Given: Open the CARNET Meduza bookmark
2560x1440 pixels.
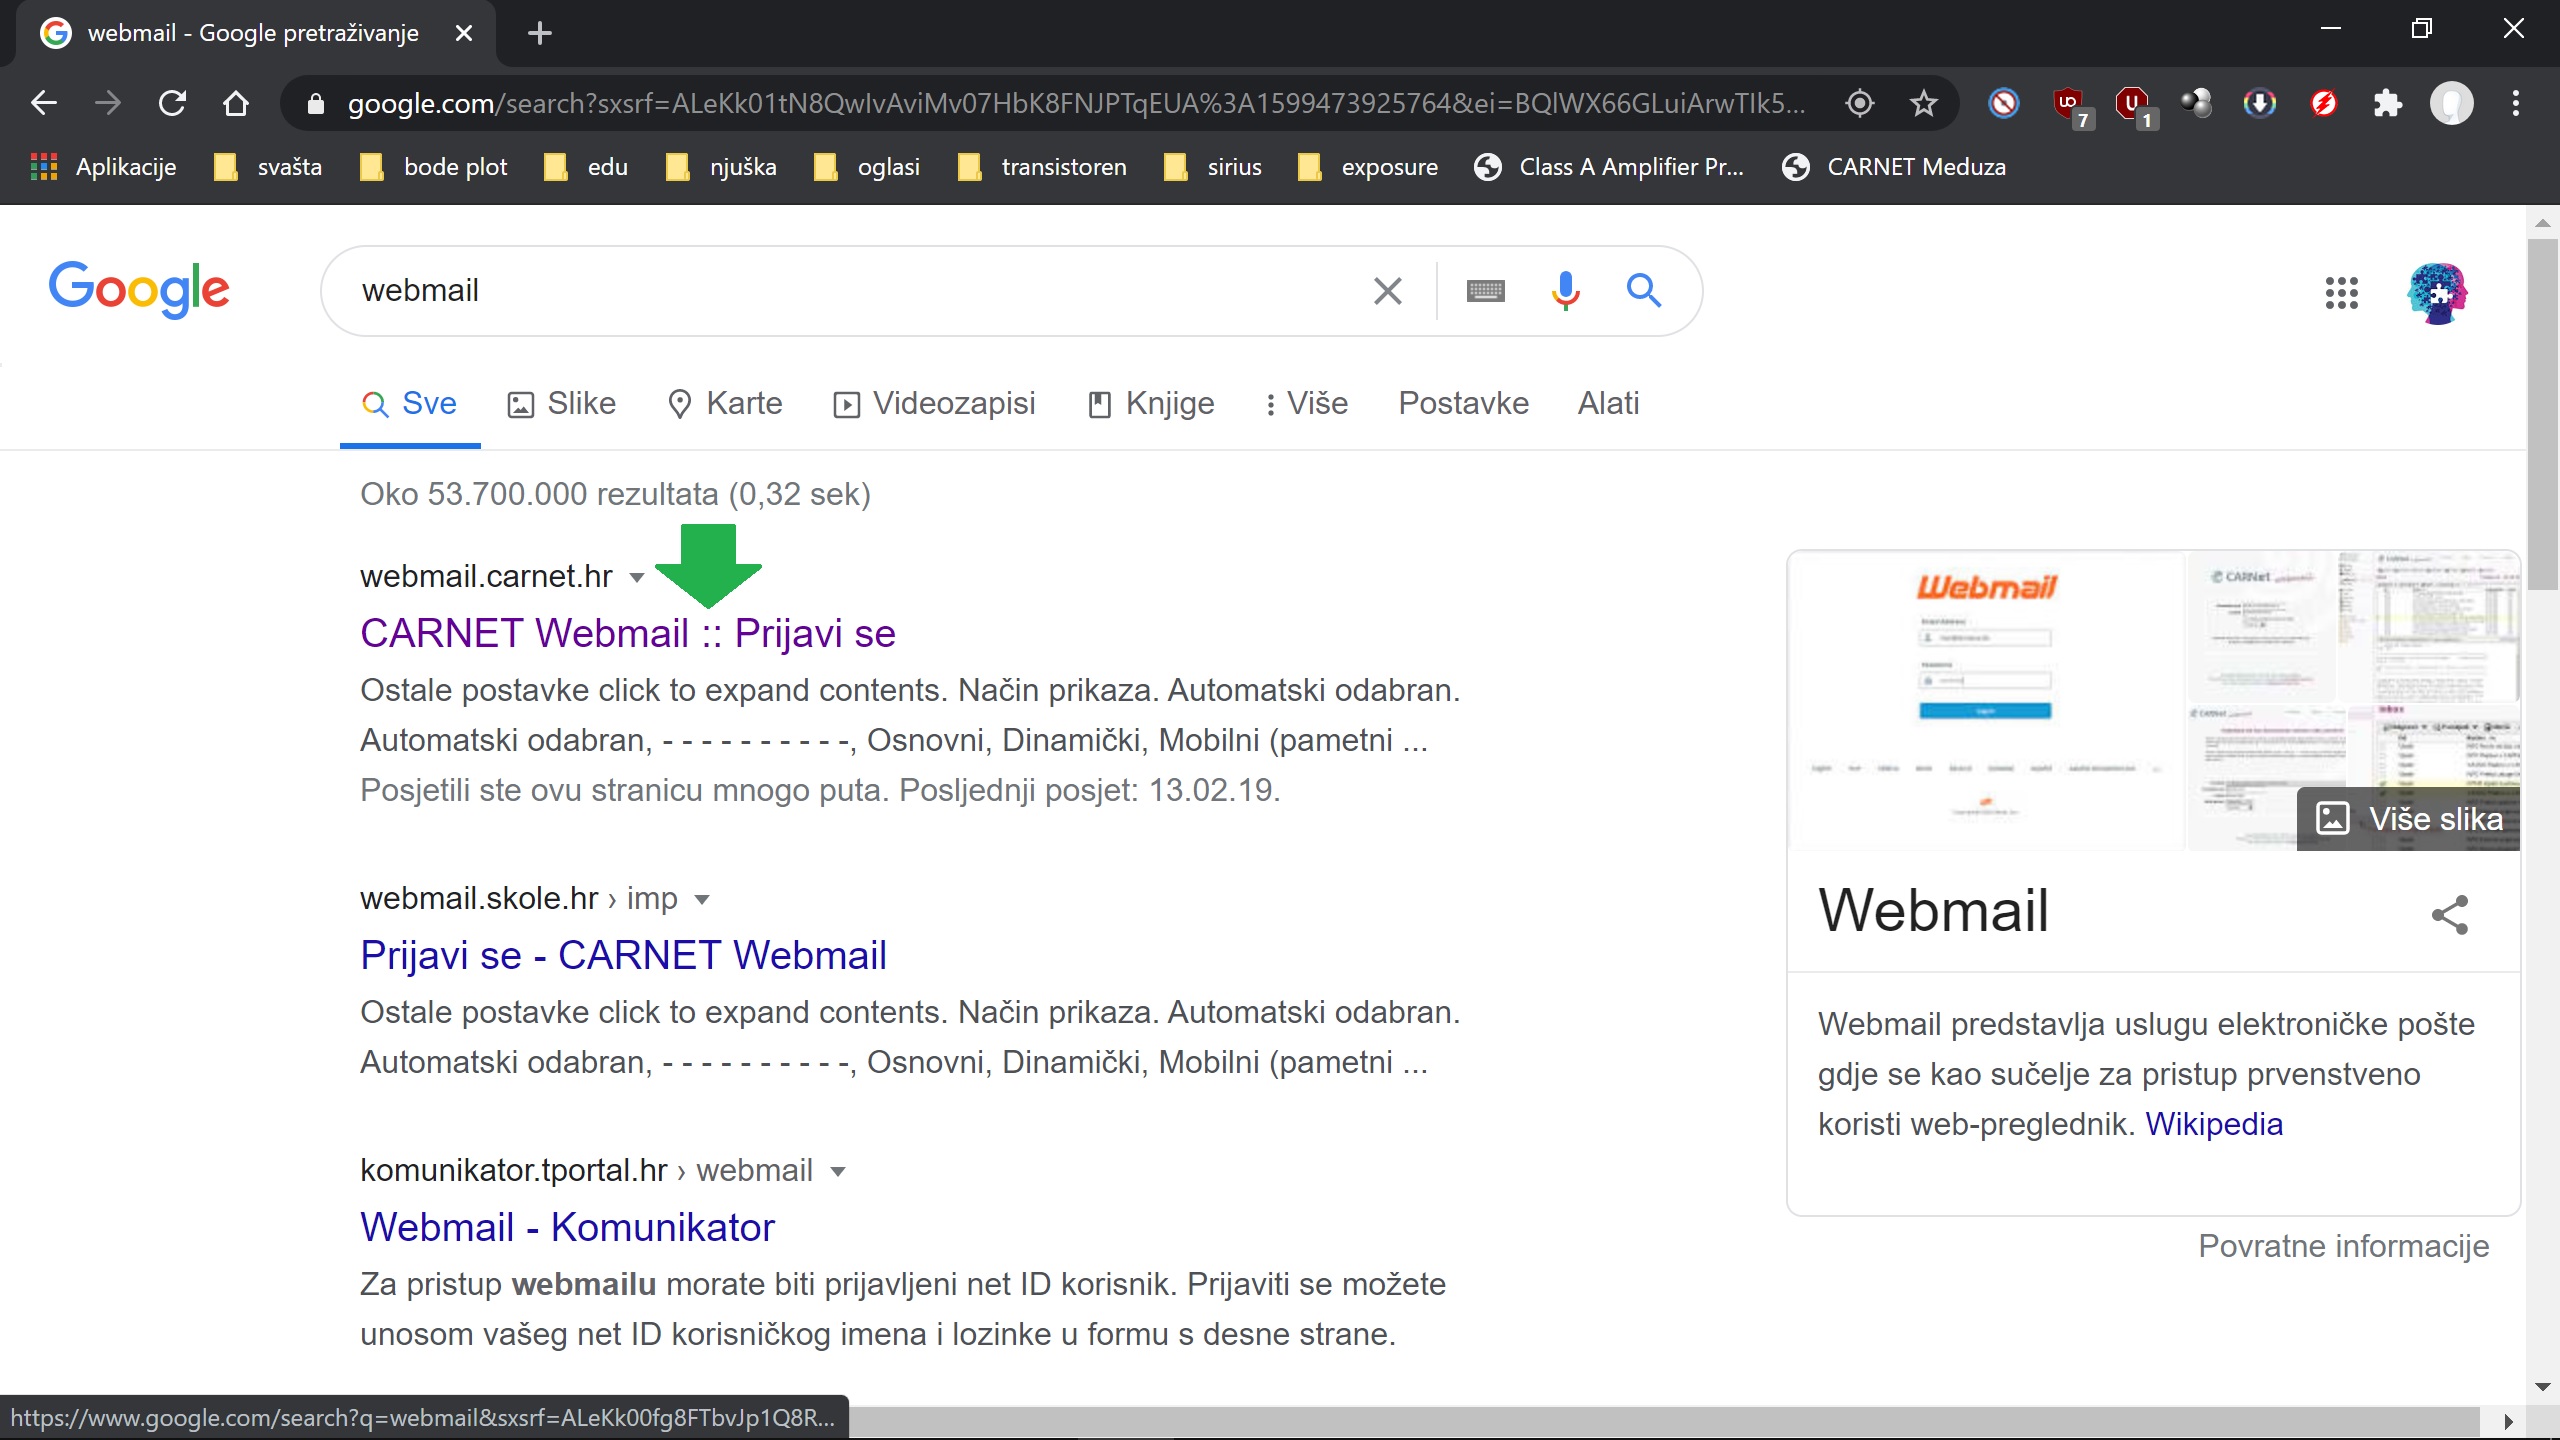Looking at the screenshot, I should coord(1894,167).
